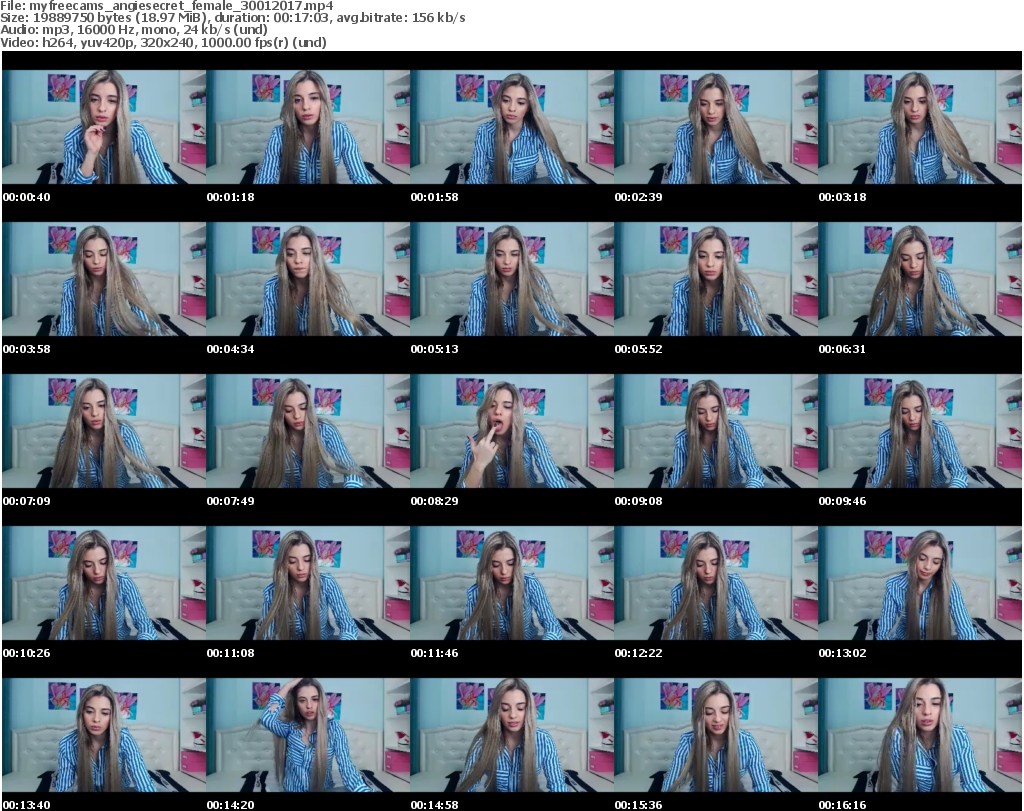This screenshot has height=811, width=1024.
Task: Click the timestamp text 00:09:08
Action: pos(638,501)
